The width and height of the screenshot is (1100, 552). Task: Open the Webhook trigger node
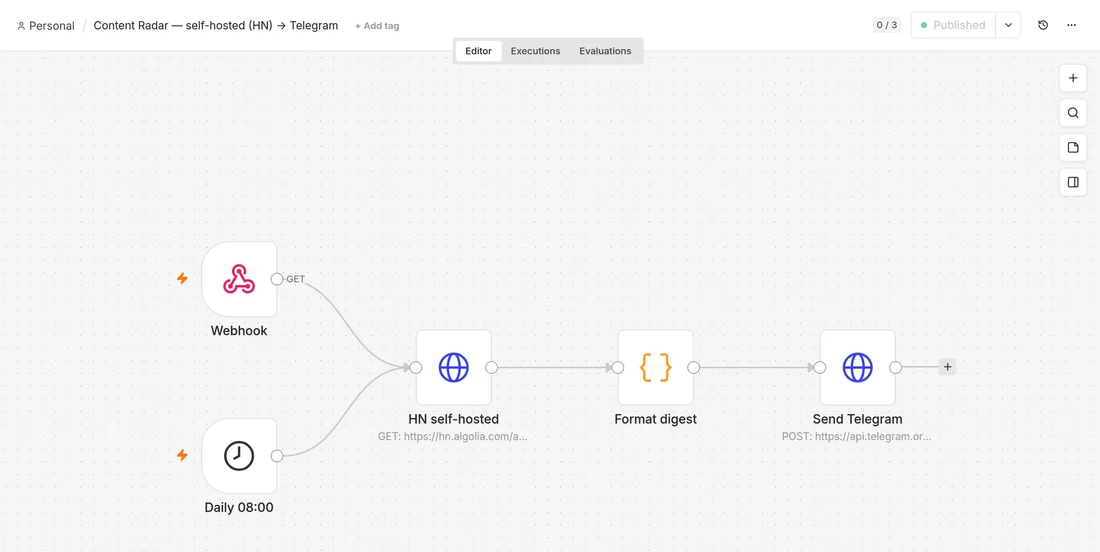click(239, 278)
